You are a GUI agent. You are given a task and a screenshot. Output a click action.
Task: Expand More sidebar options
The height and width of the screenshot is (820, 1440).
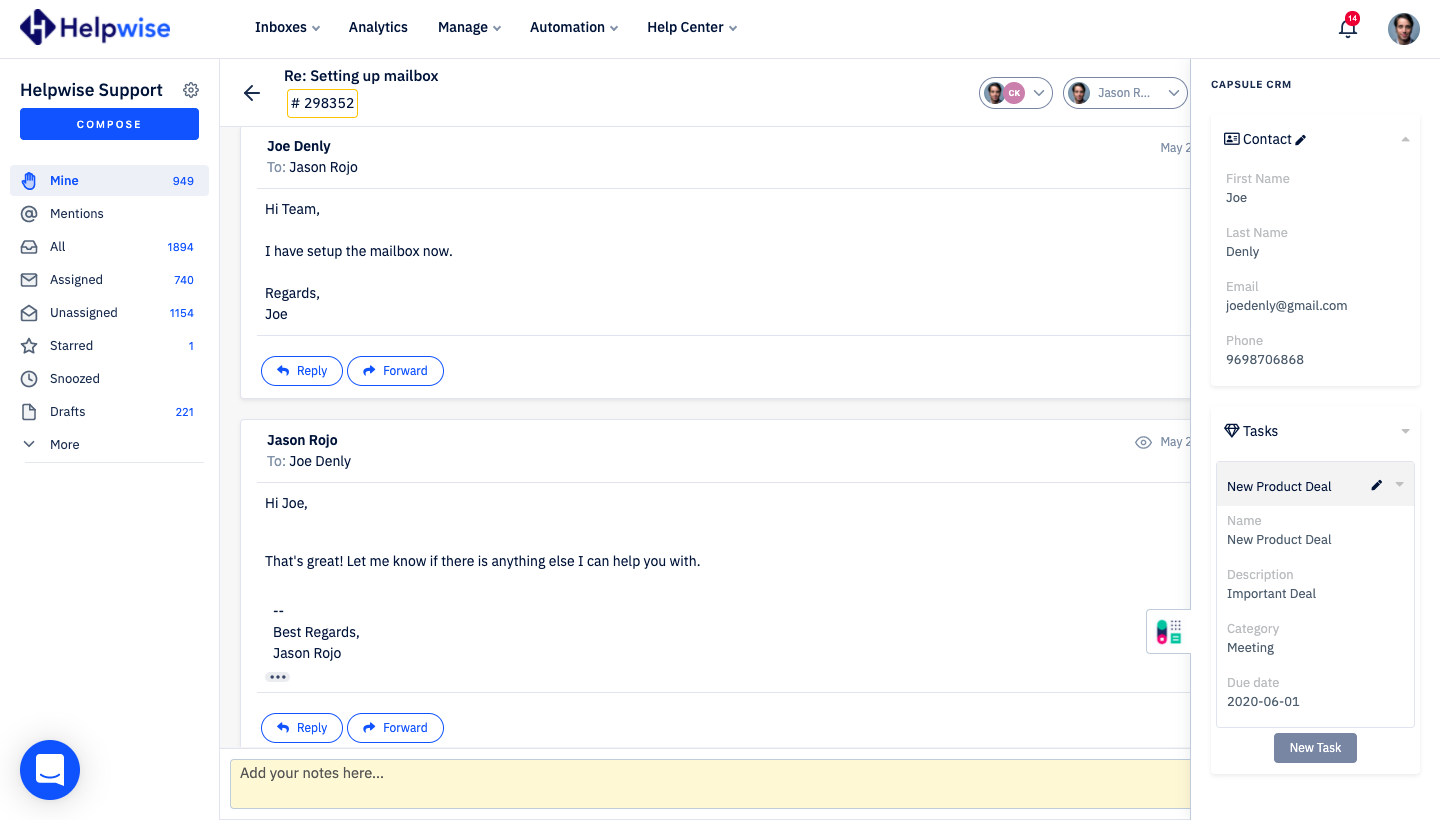pos(109,444)
